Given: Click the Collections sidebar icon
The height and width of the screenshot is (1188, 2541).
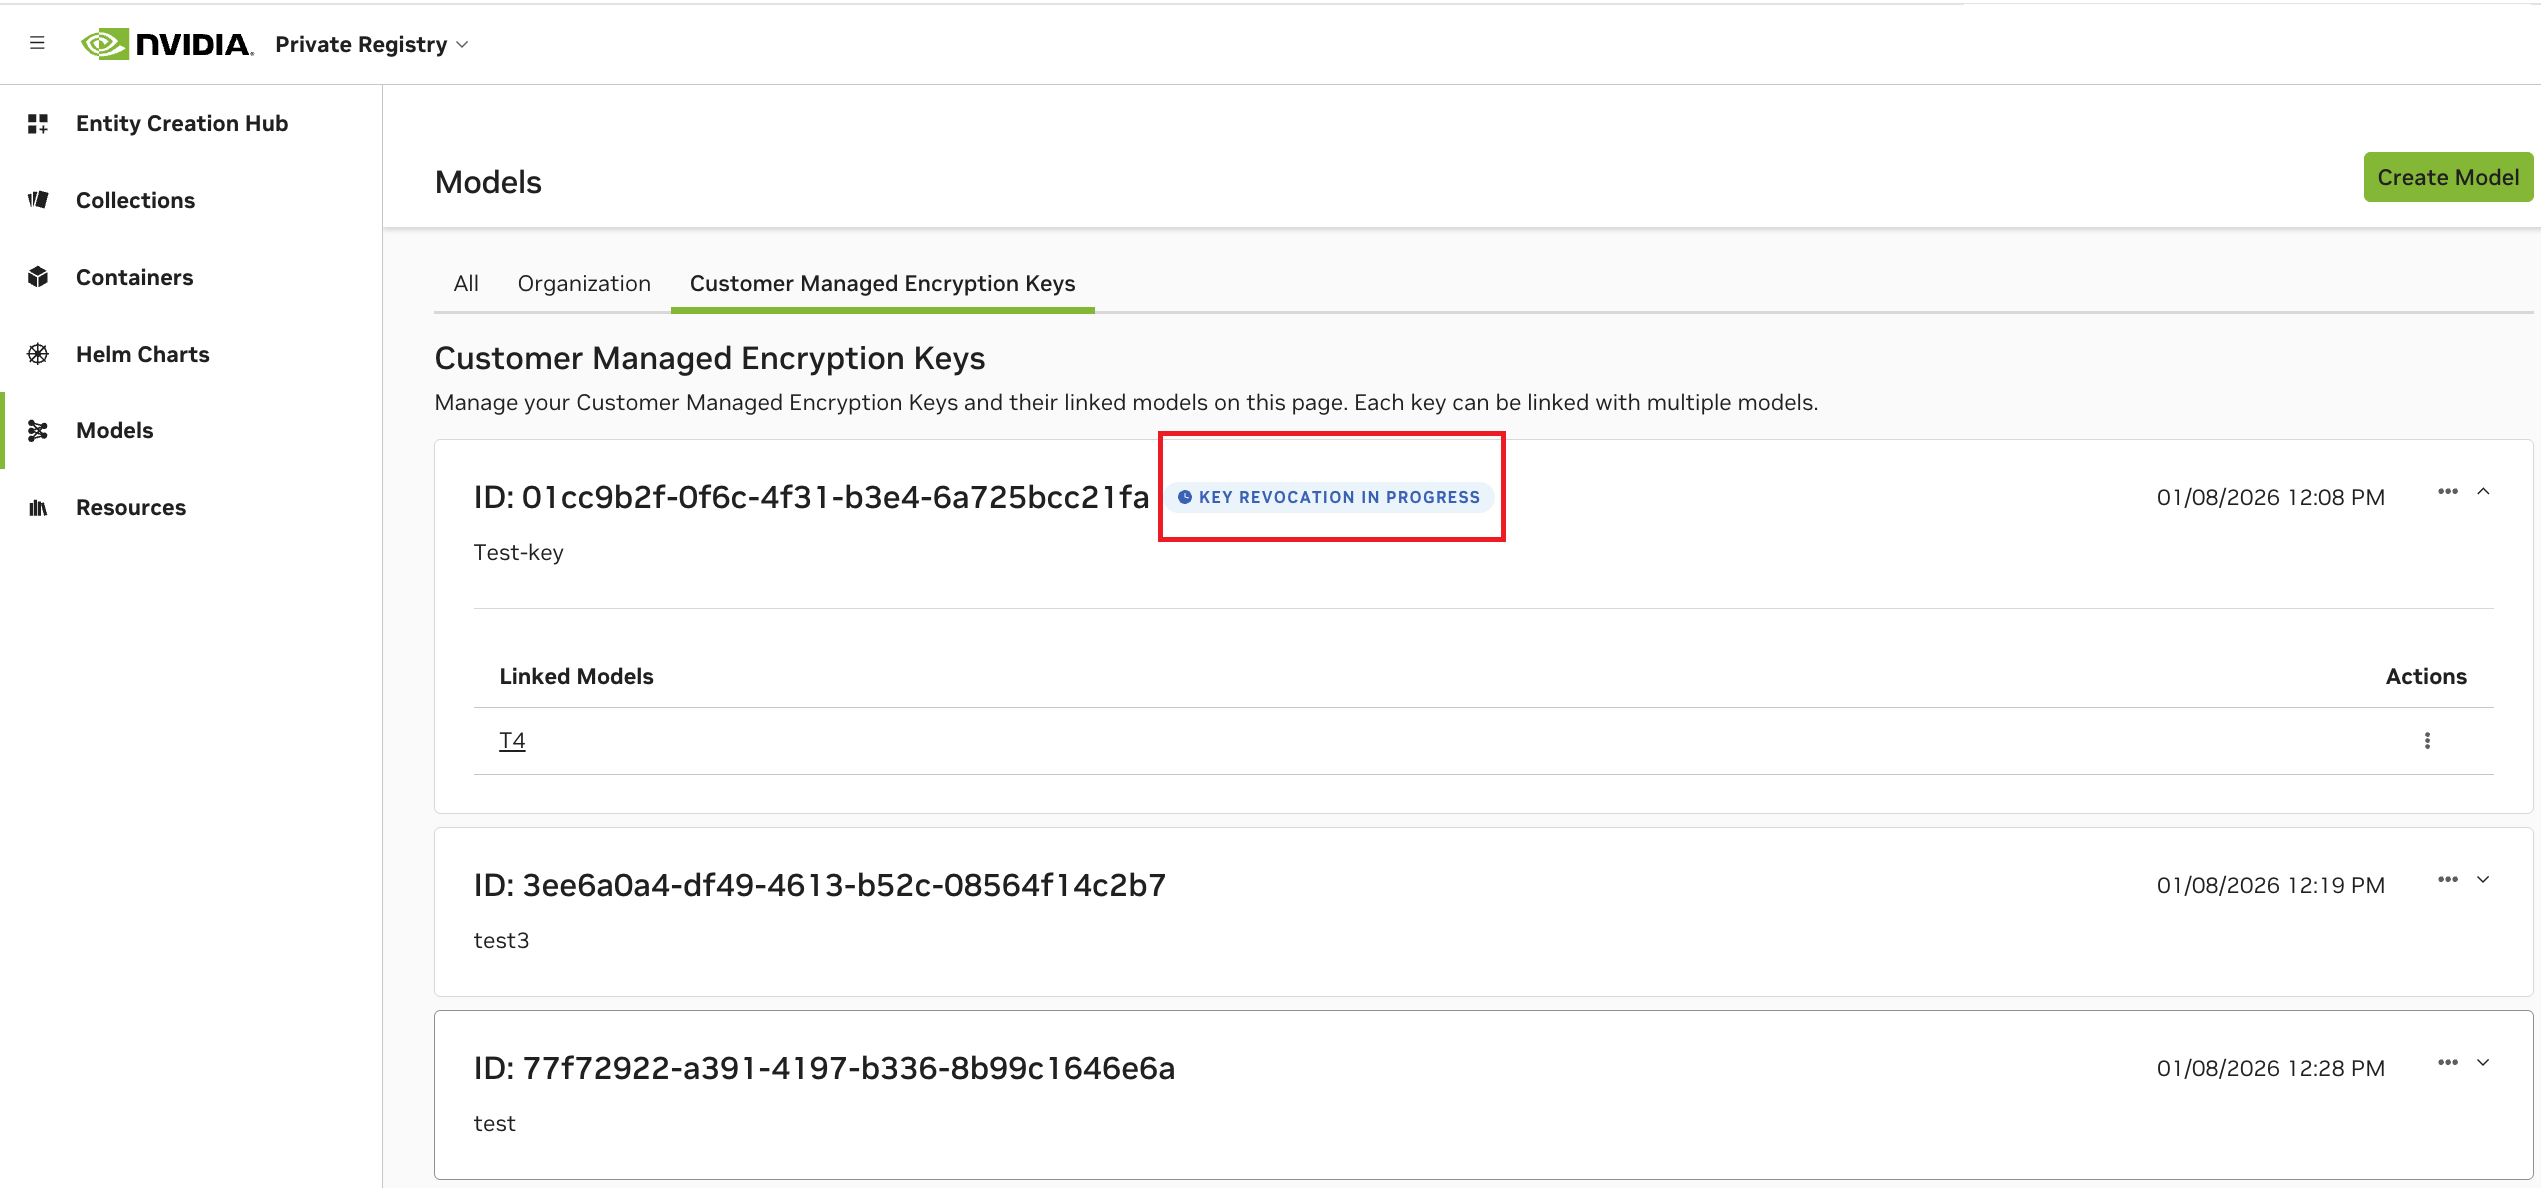Looking at the screenshot, I should [38, 200].
